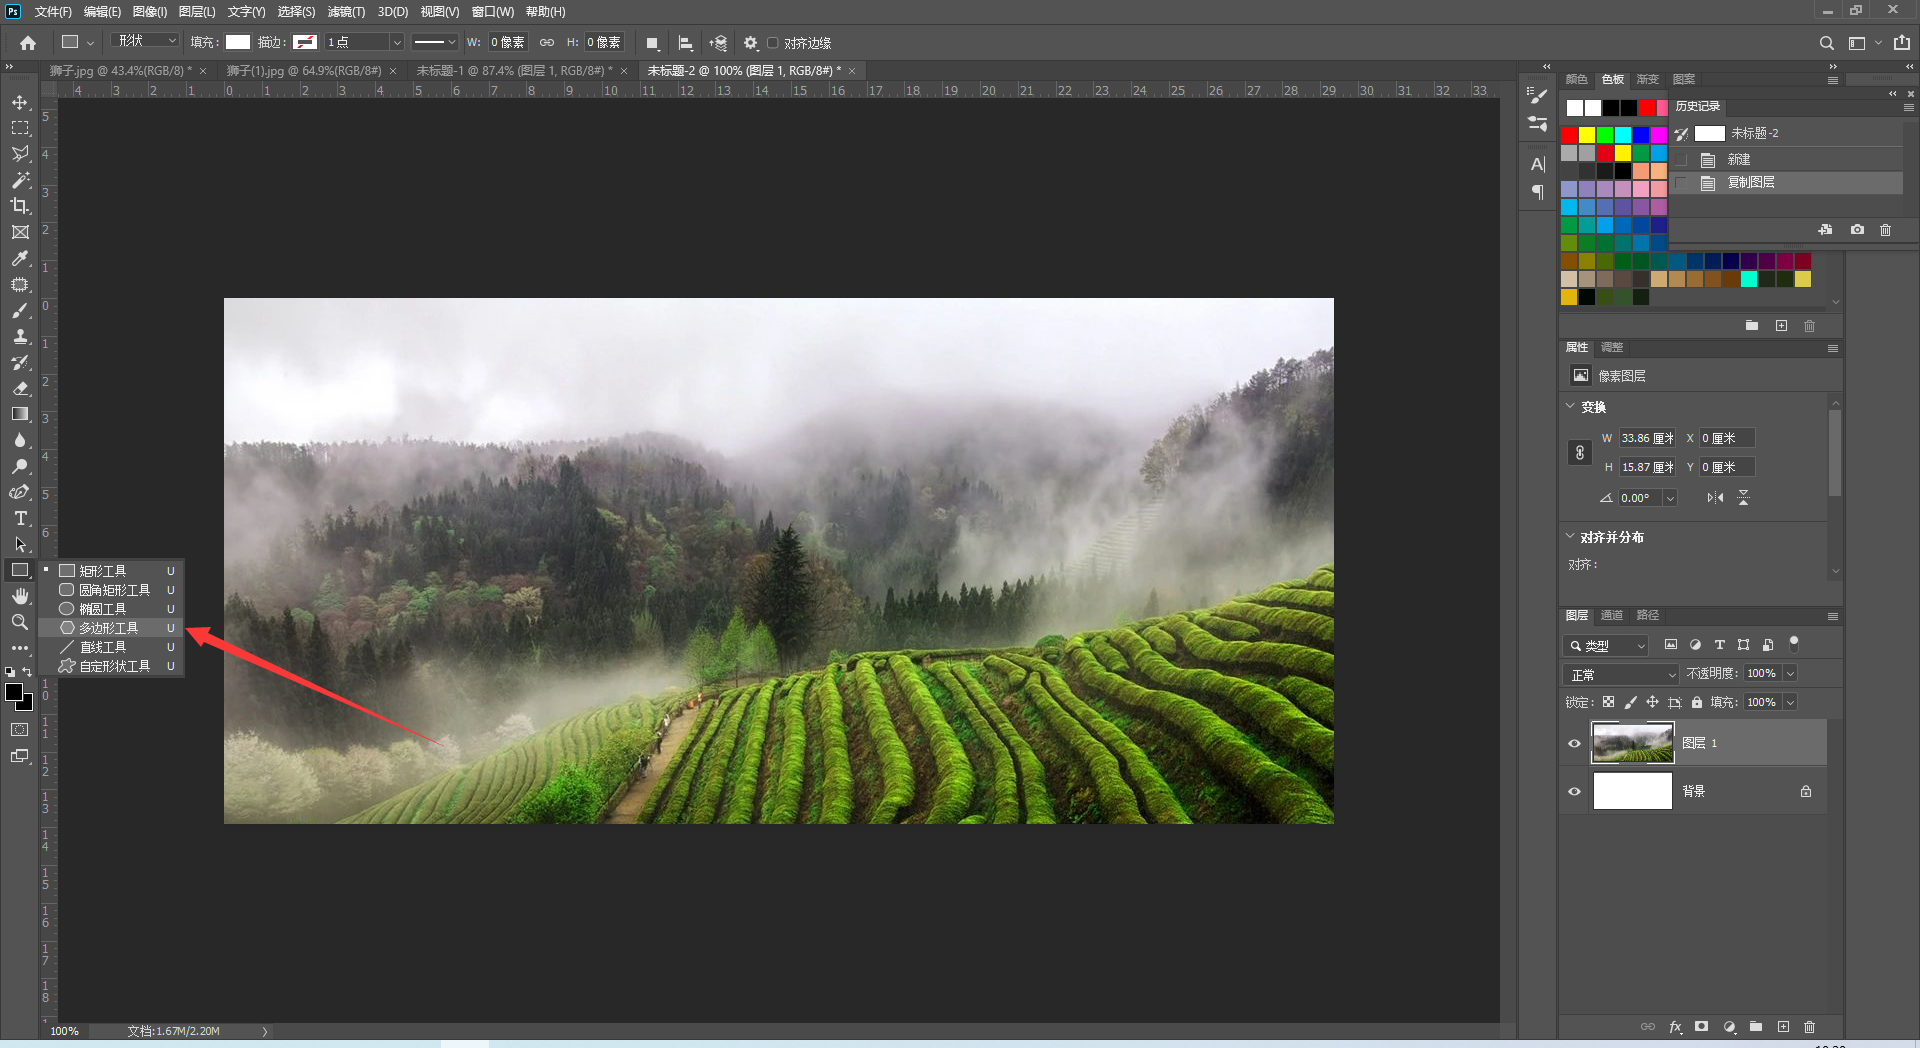Toggle lock all padlock icon
The image size is (1920, 1048).
(x=1697, y=702)
